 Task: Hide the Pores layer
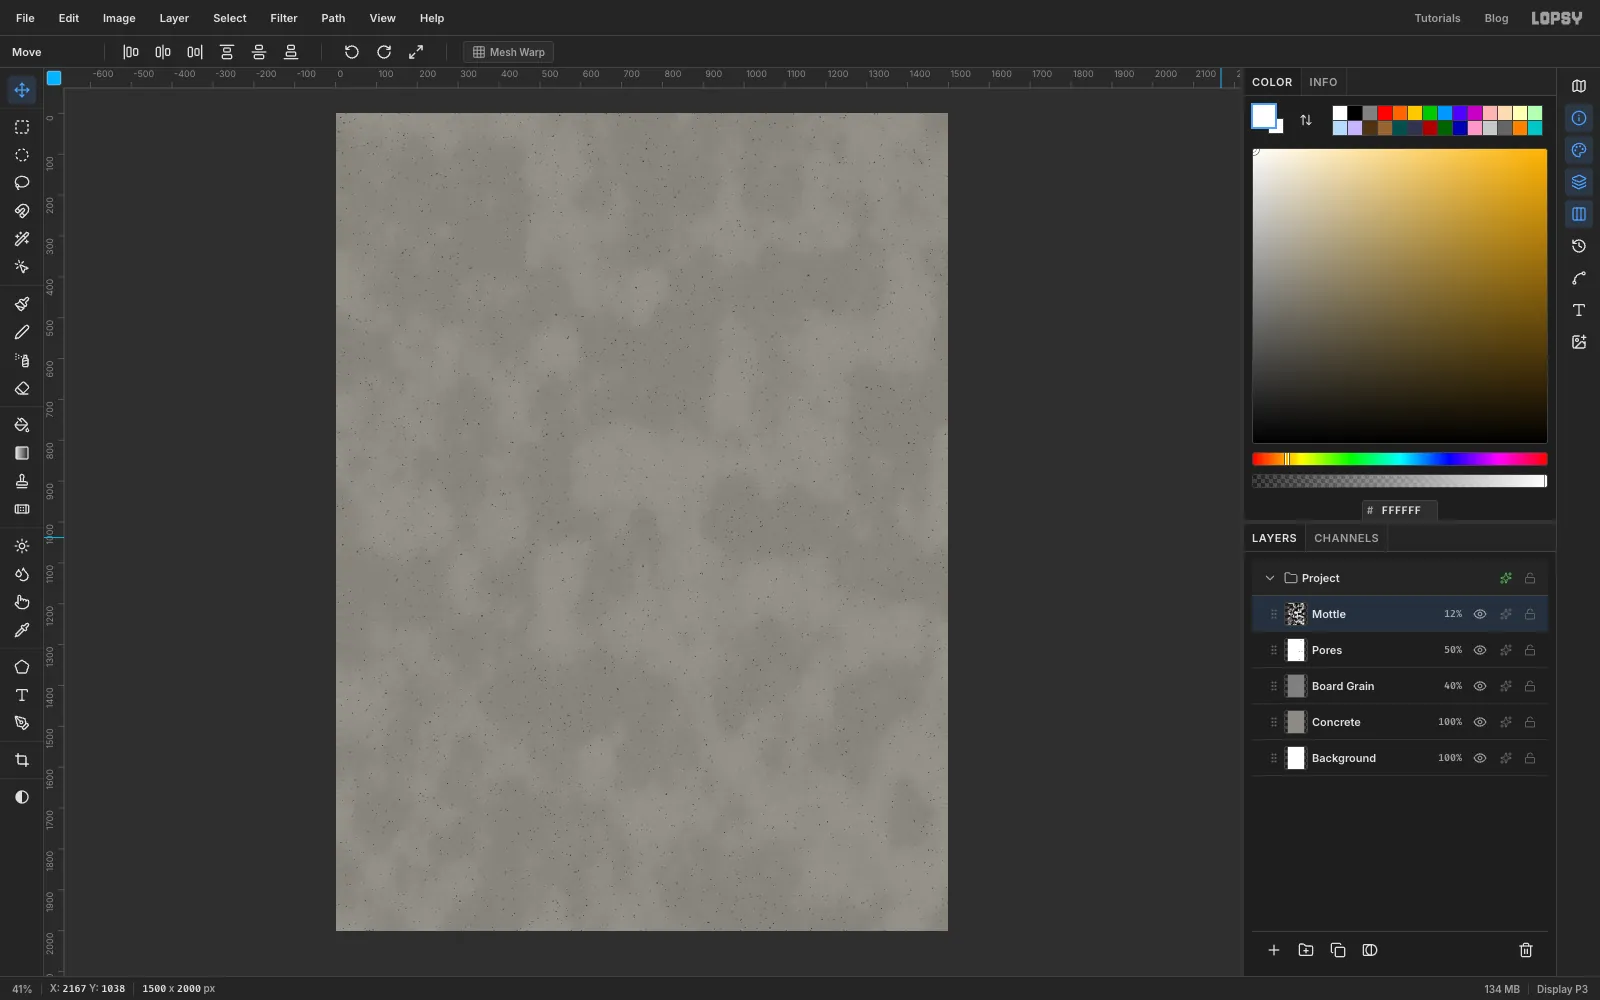point(1480,650)
